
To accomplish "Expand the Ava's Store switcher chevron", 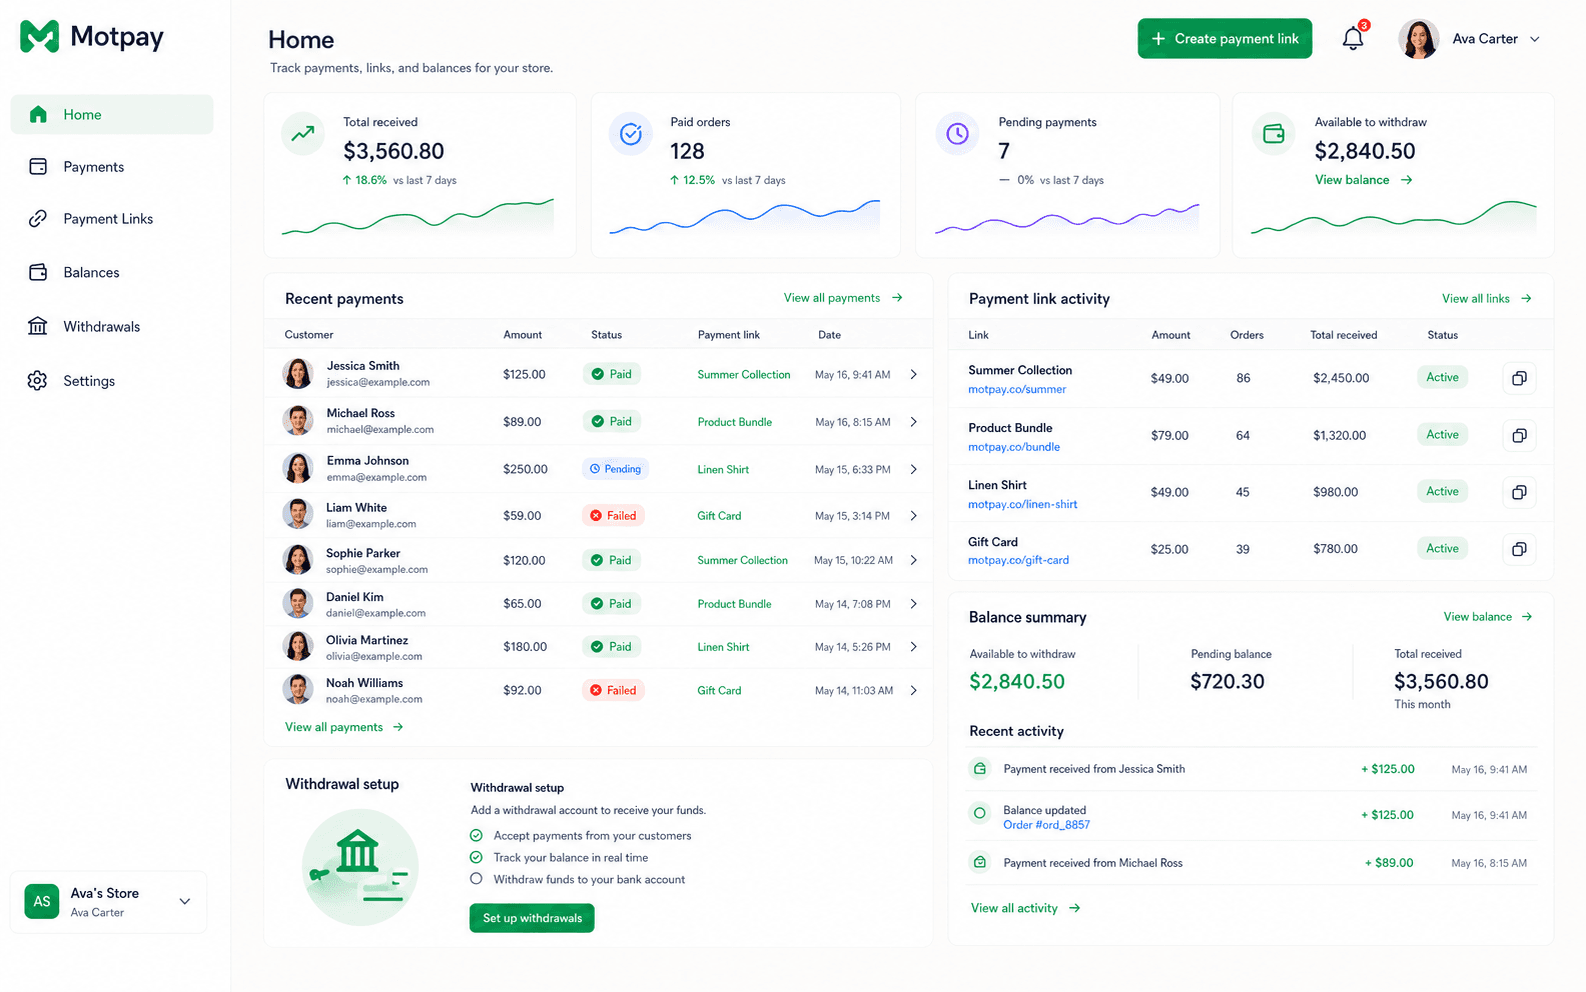I will (x=185, y=901).
